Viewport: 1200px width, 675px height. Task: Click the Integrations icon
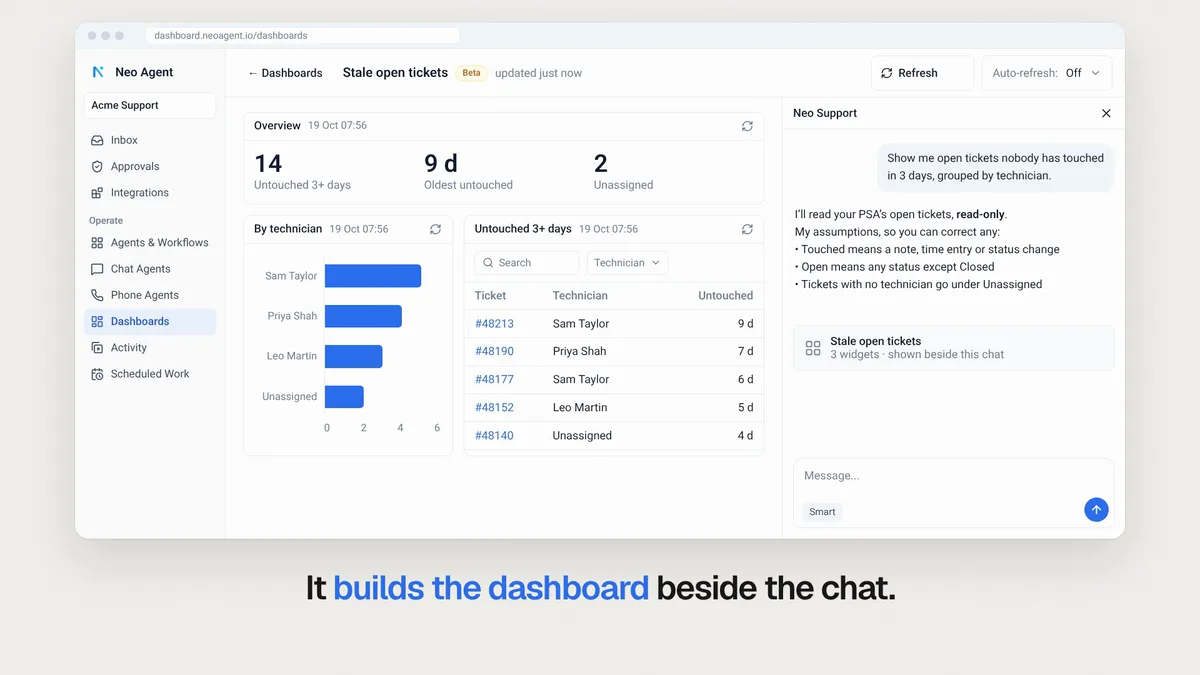click(97, 192)
